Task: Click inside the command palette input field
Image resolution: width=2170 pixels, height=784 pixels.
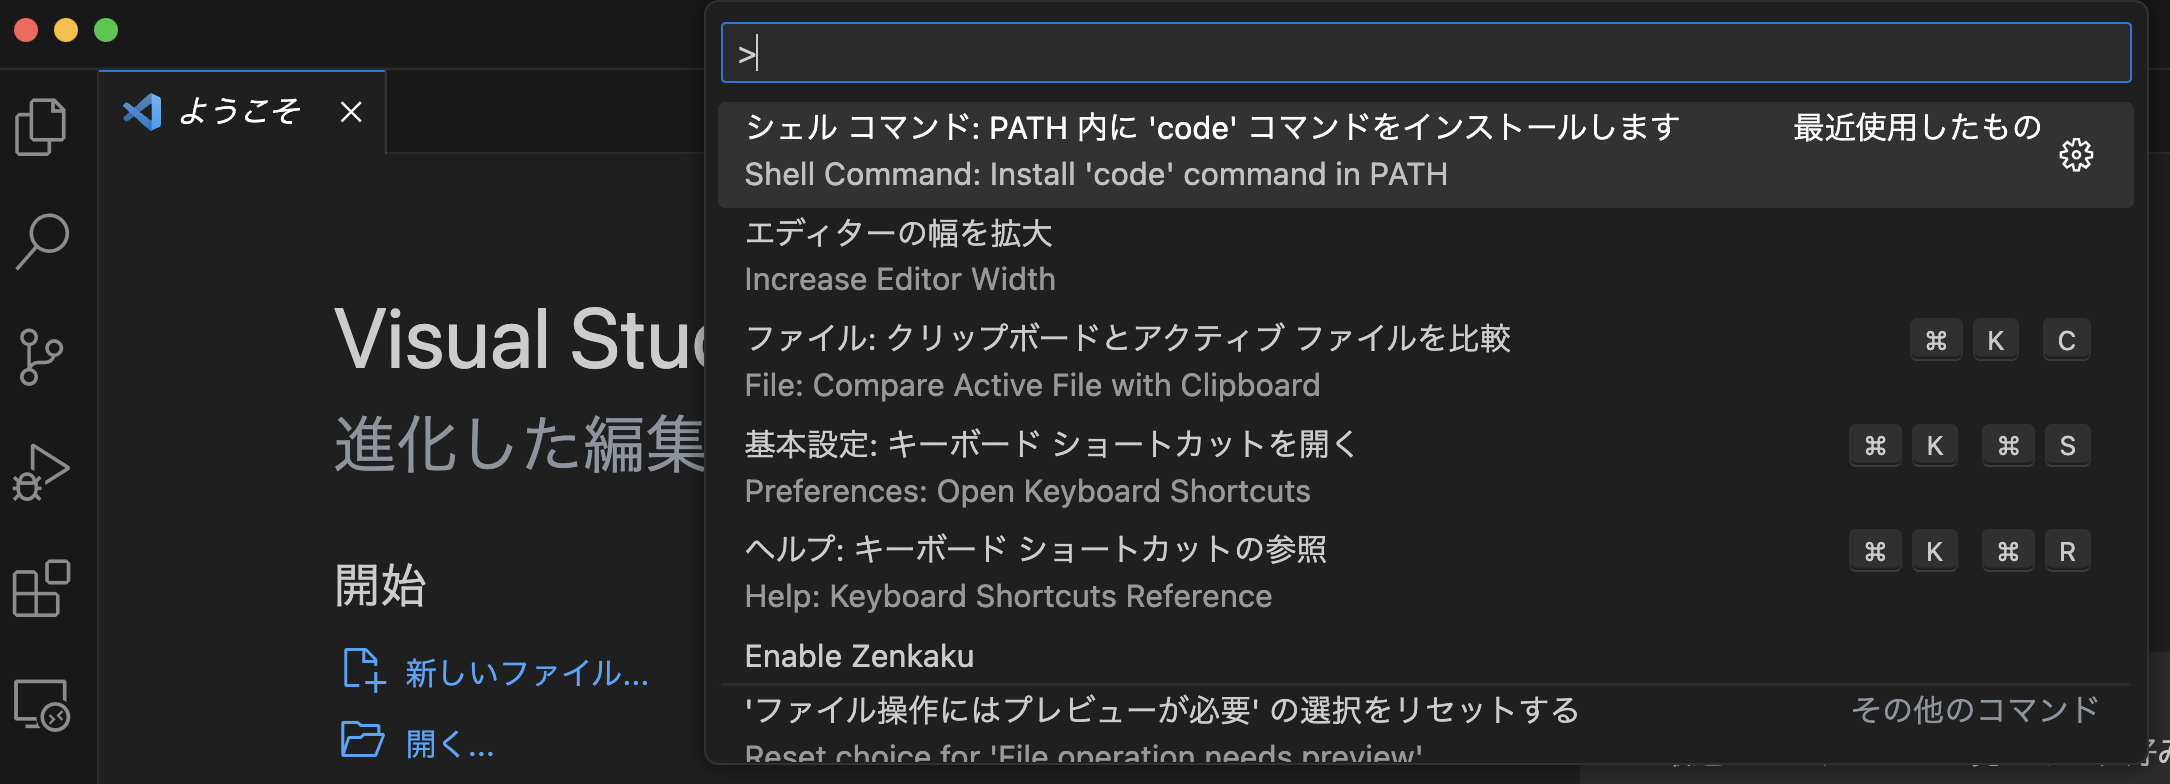Action: (1420, 53)
